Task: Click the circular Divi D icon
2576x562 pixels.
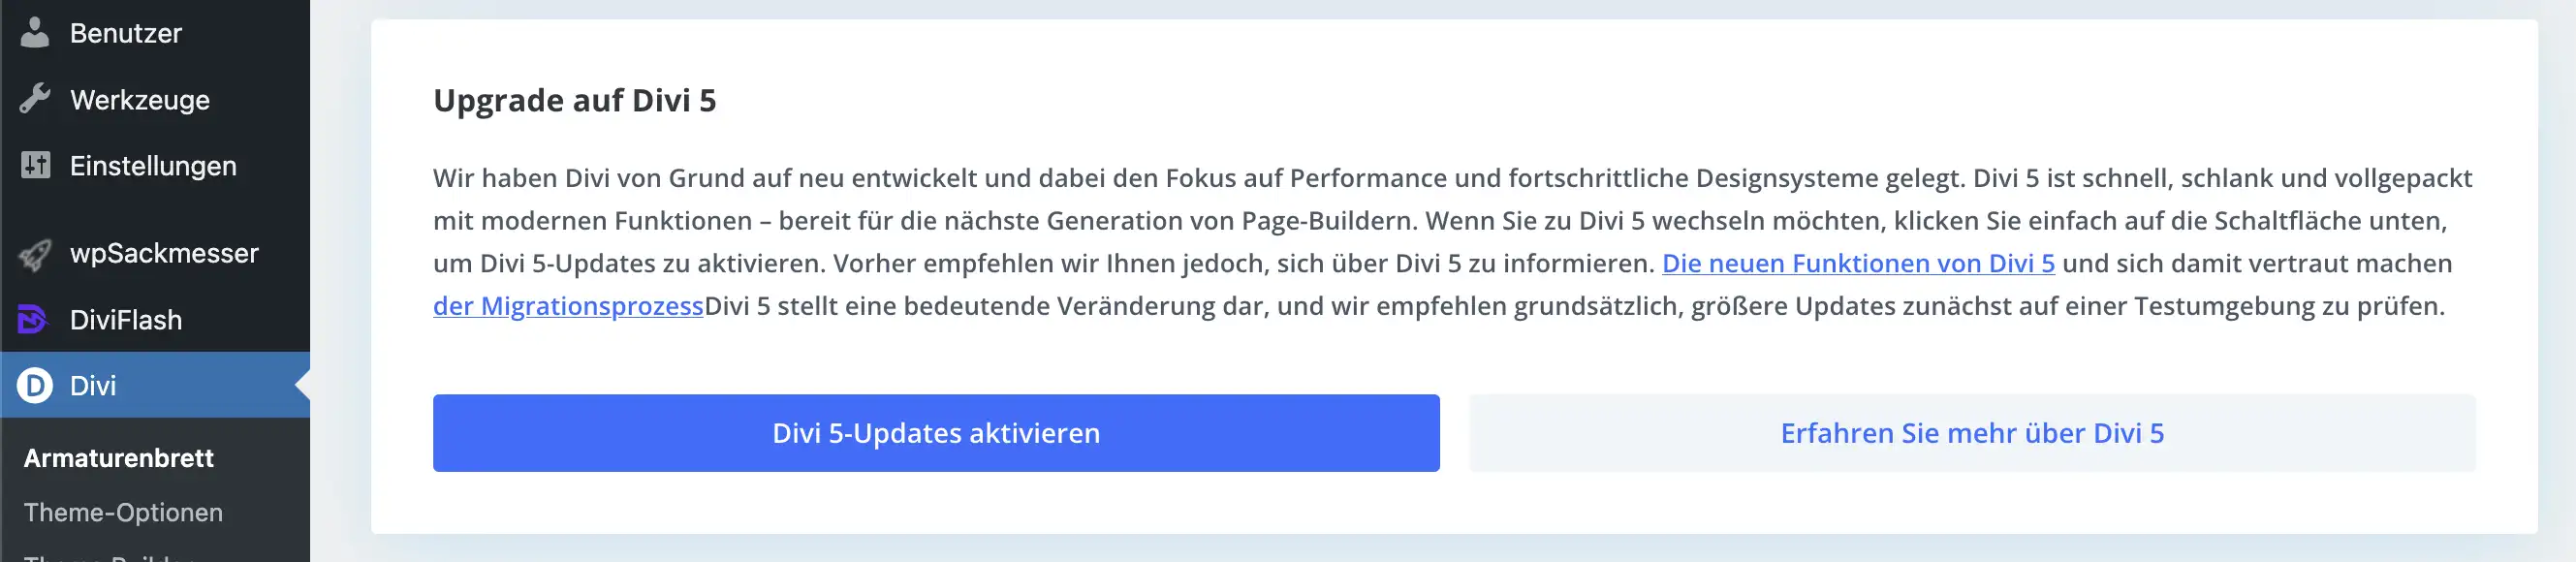Action: tap(35, 385)
